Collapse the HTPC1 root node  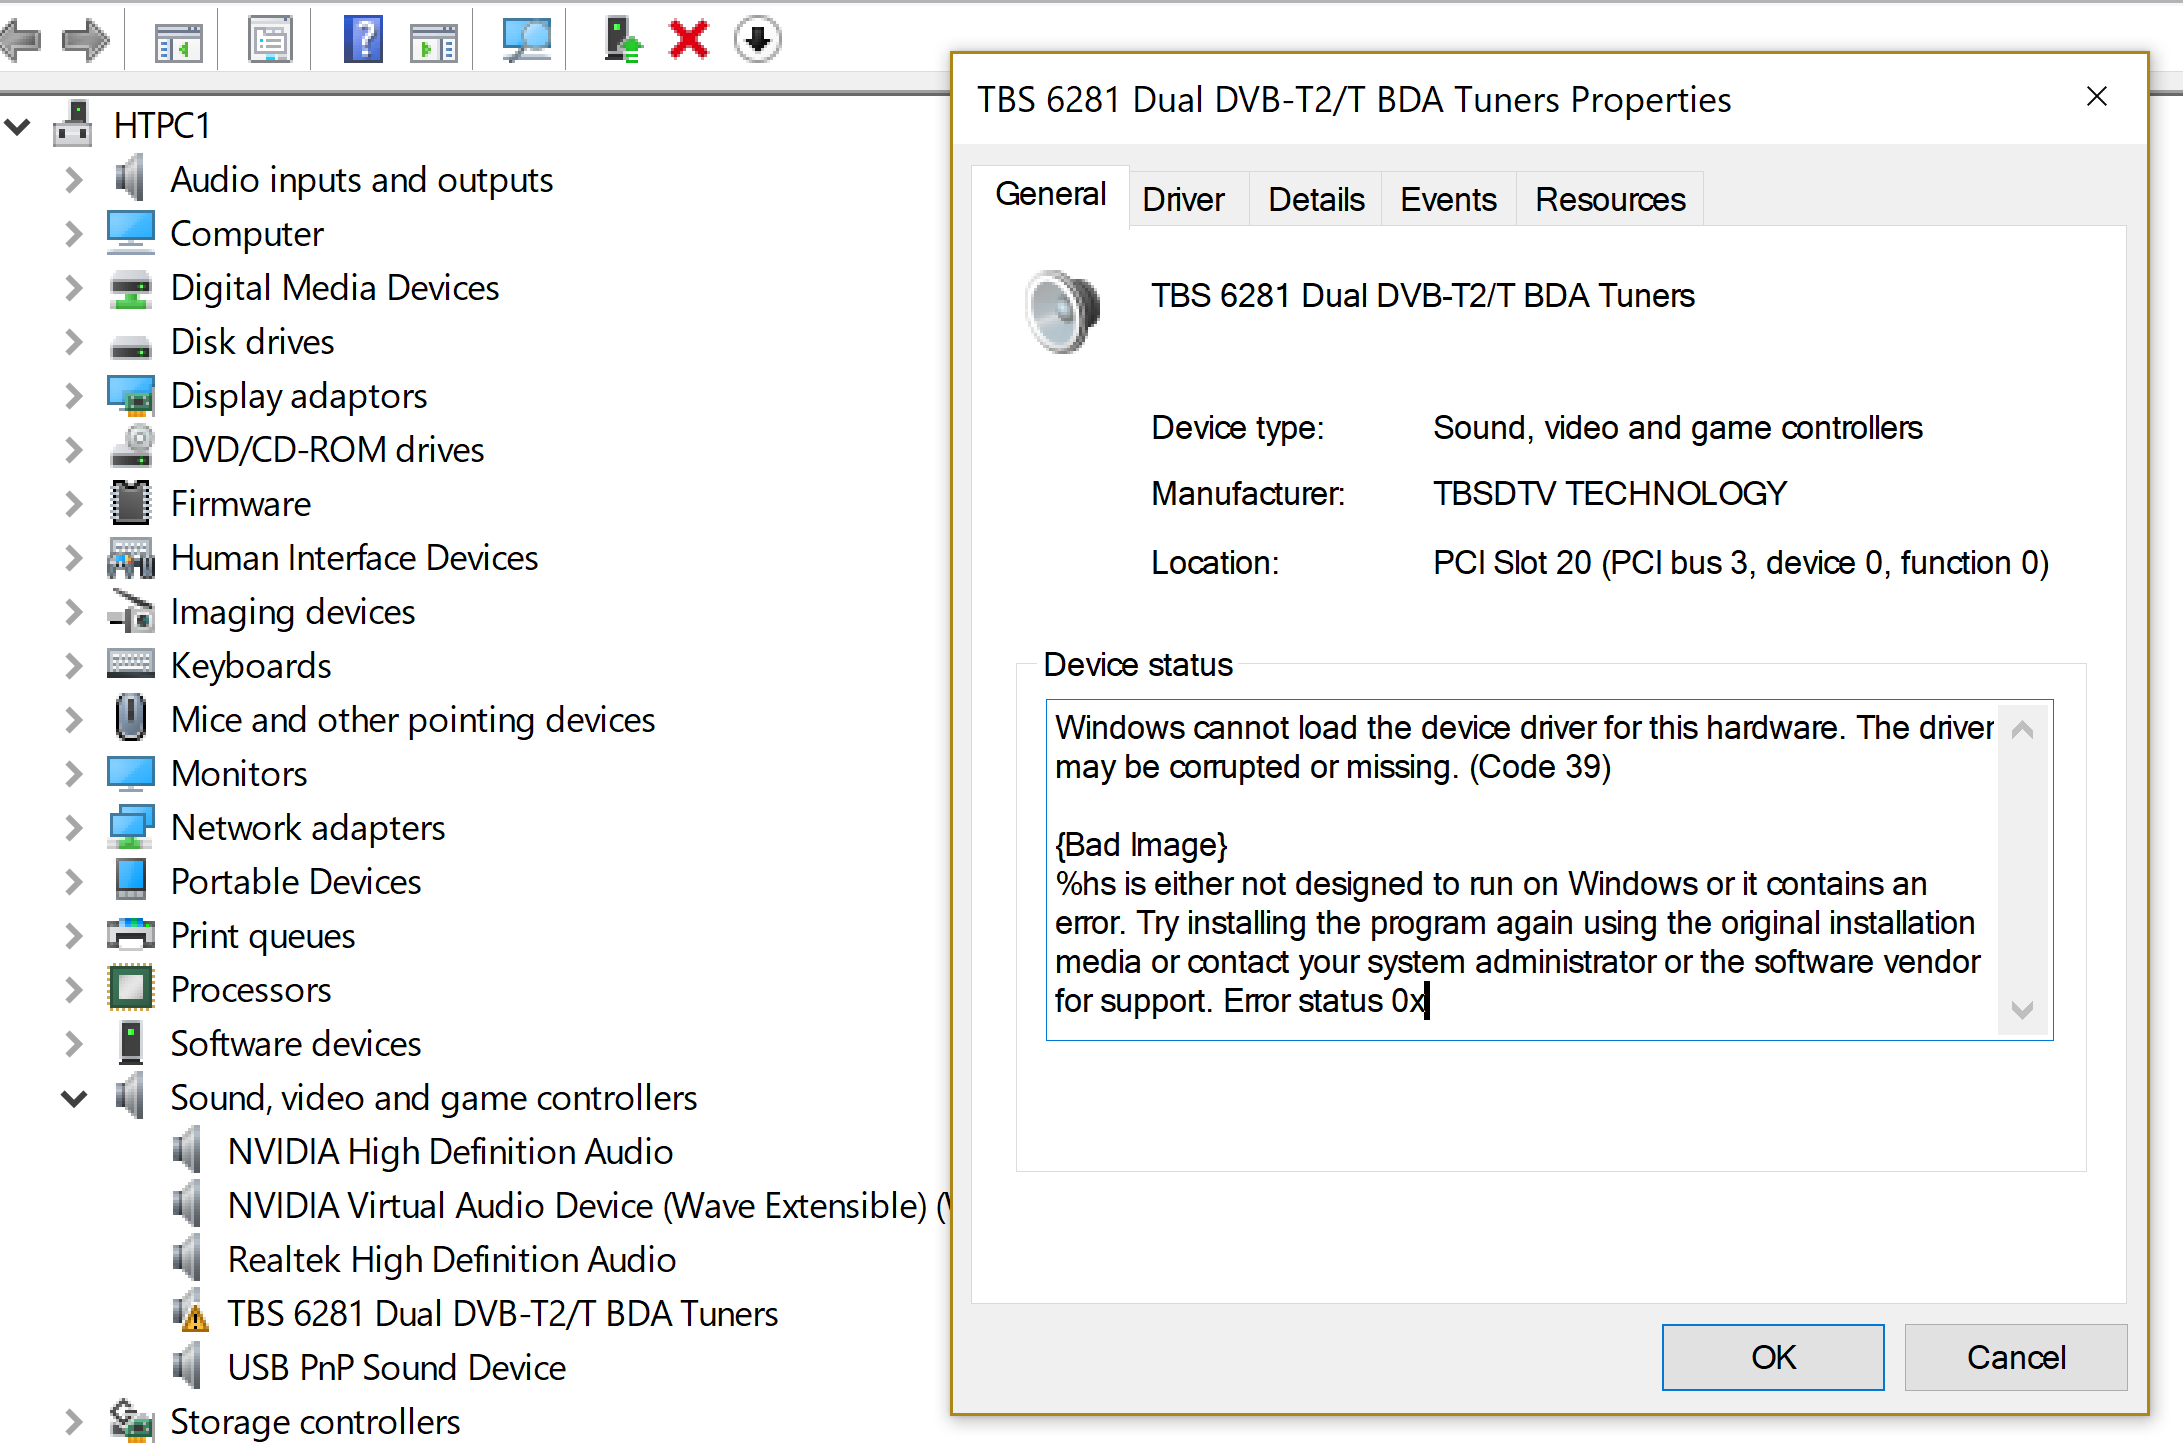click(18, 127)
